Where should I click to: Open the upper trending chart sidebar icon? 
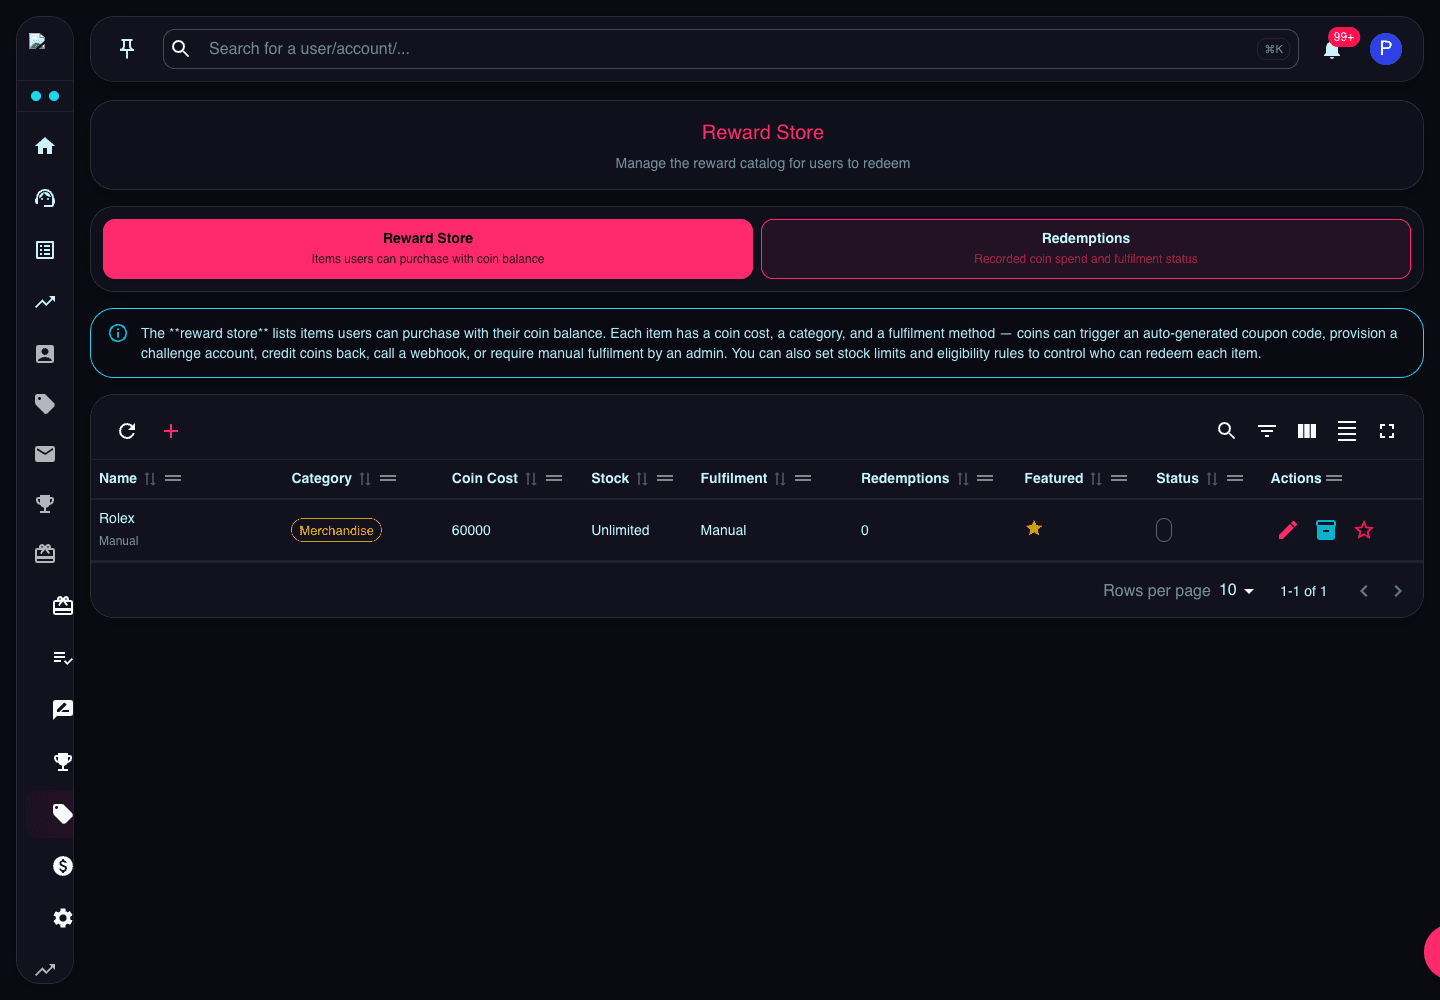pos(45,302)
